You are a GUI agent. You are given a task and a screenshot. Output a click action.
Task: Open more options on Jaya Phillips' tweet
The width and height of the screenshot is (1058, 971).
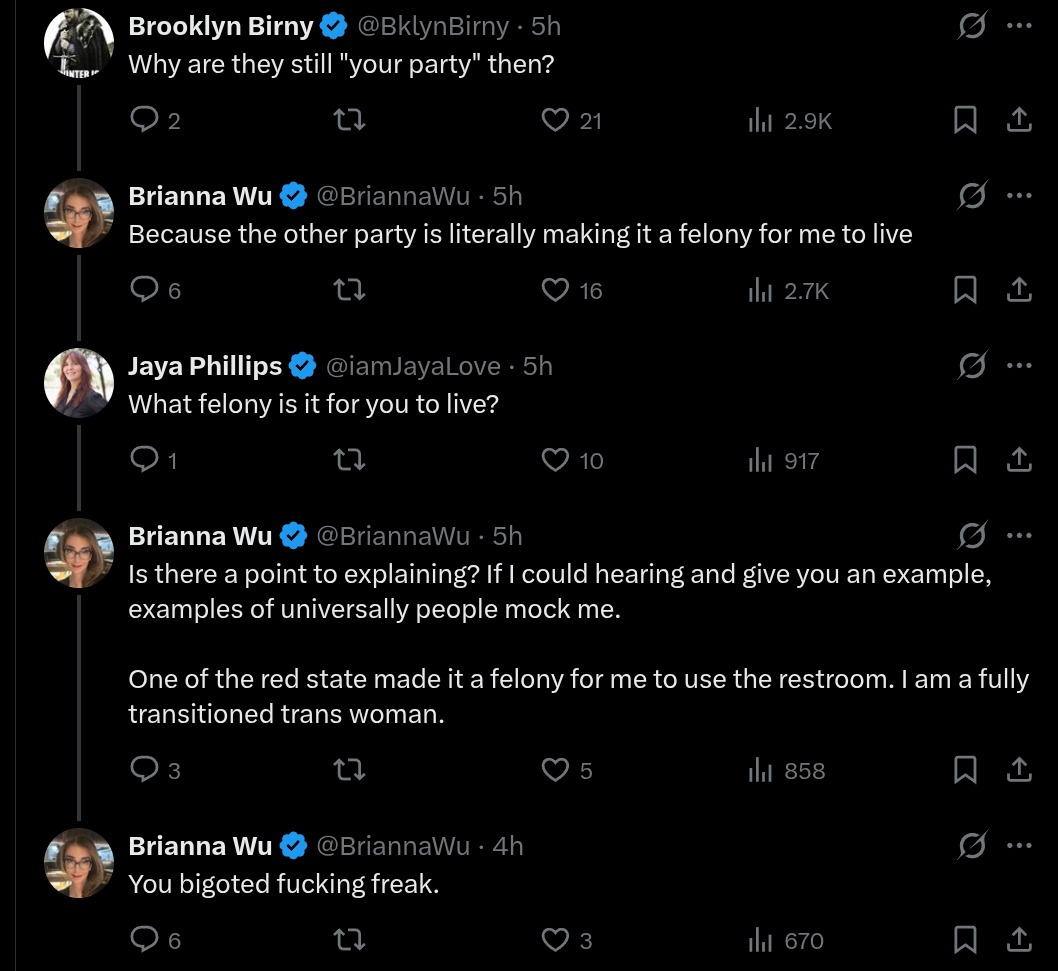coord(1018,366)
